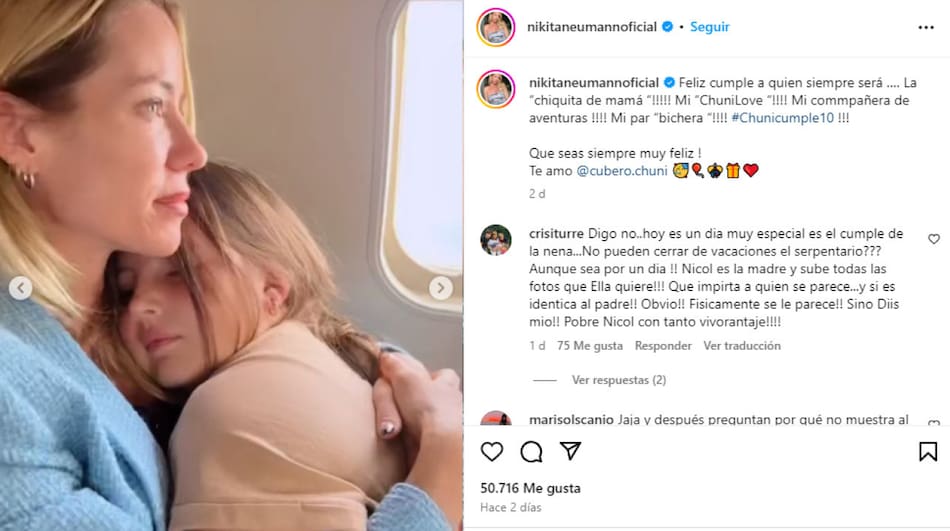Open the 50.716 Me gusta likes list
The image size is (950, 531).
530,488
